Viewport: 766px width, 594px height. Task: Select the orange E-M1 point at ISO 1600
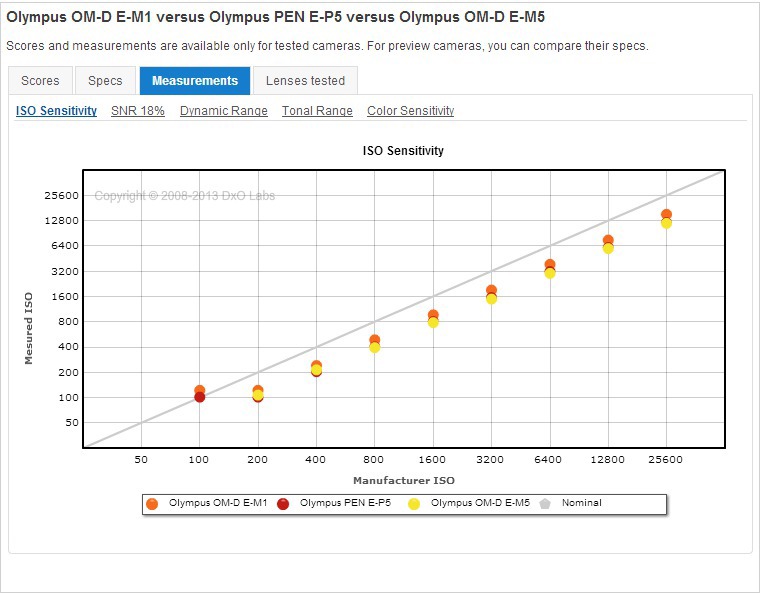tap(433, 315)
